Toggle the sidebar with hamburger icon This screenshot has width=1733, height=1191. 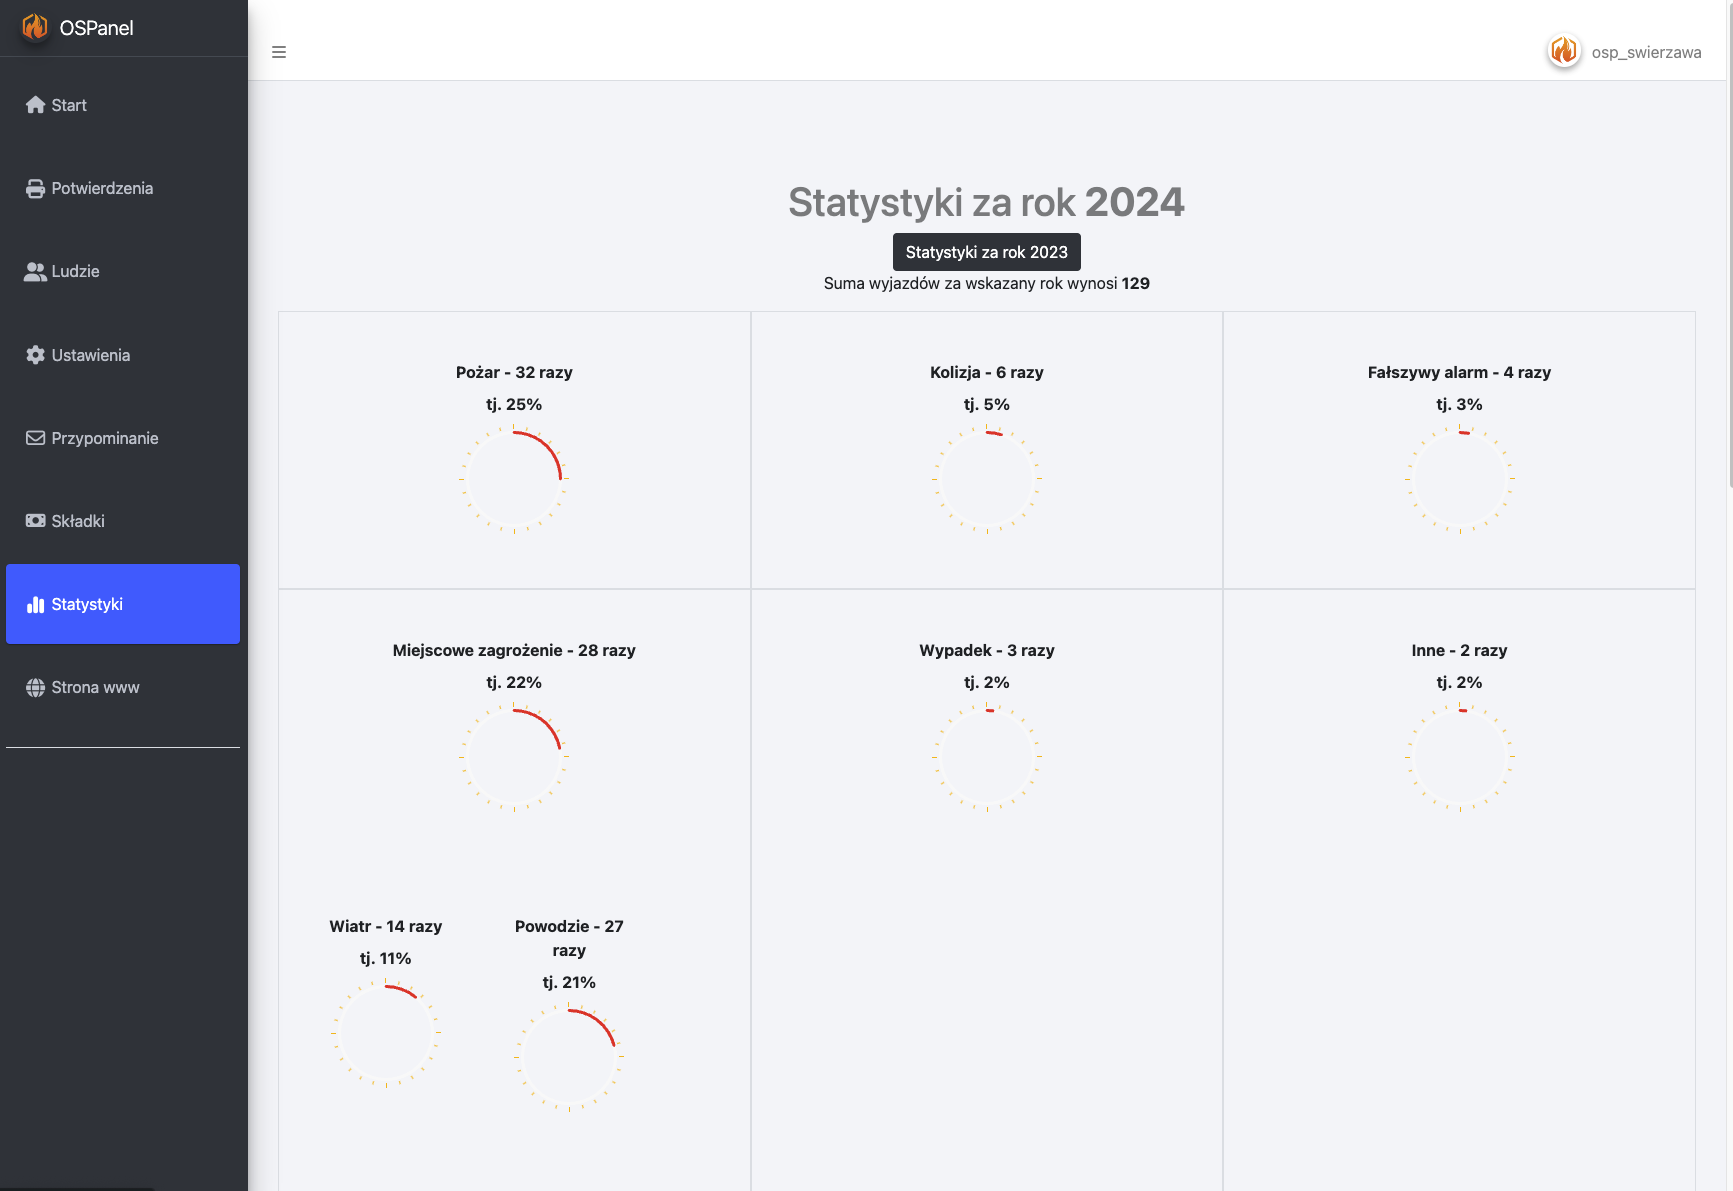click(279, 52)
